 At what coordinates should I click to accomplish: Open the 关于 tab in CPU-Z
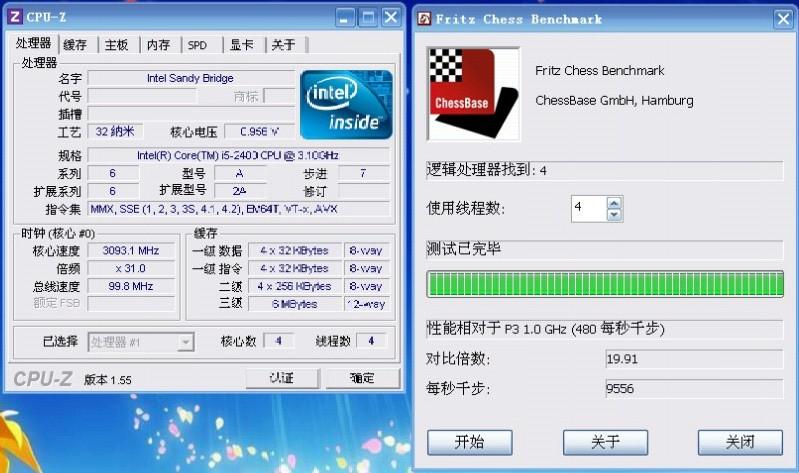284,45
